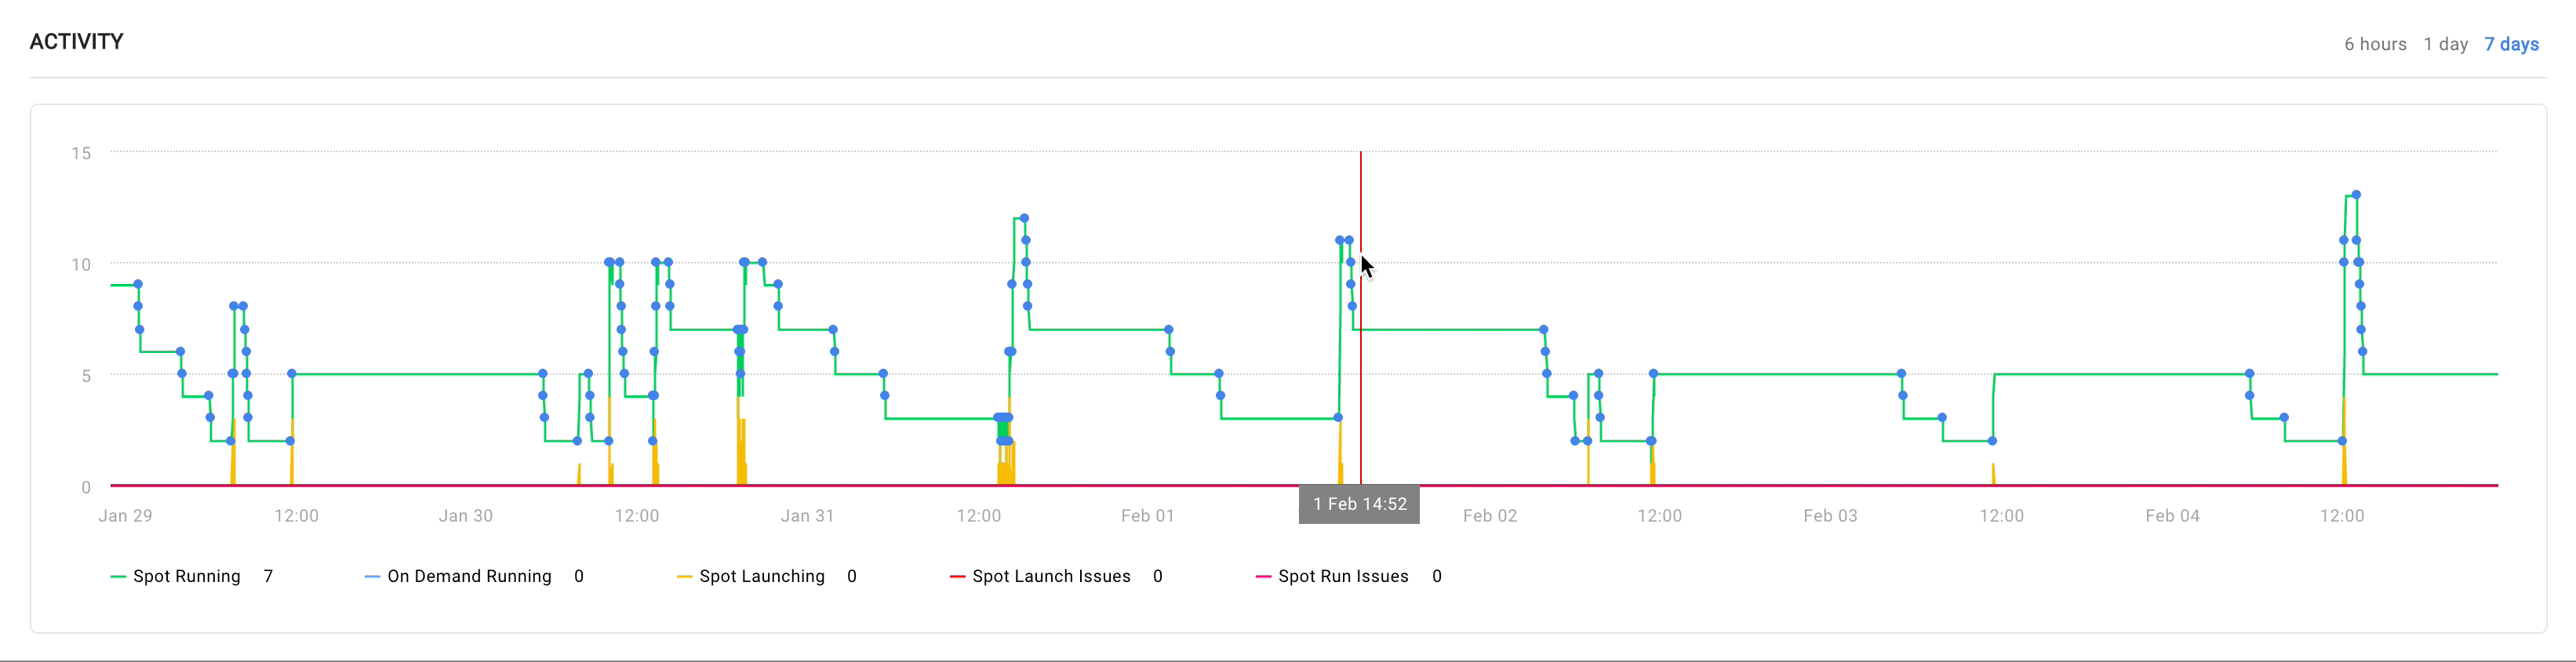The image size is (2576, 662).
Task: Click the green Spot Running legend line marker
Action: tap(118, 577)
